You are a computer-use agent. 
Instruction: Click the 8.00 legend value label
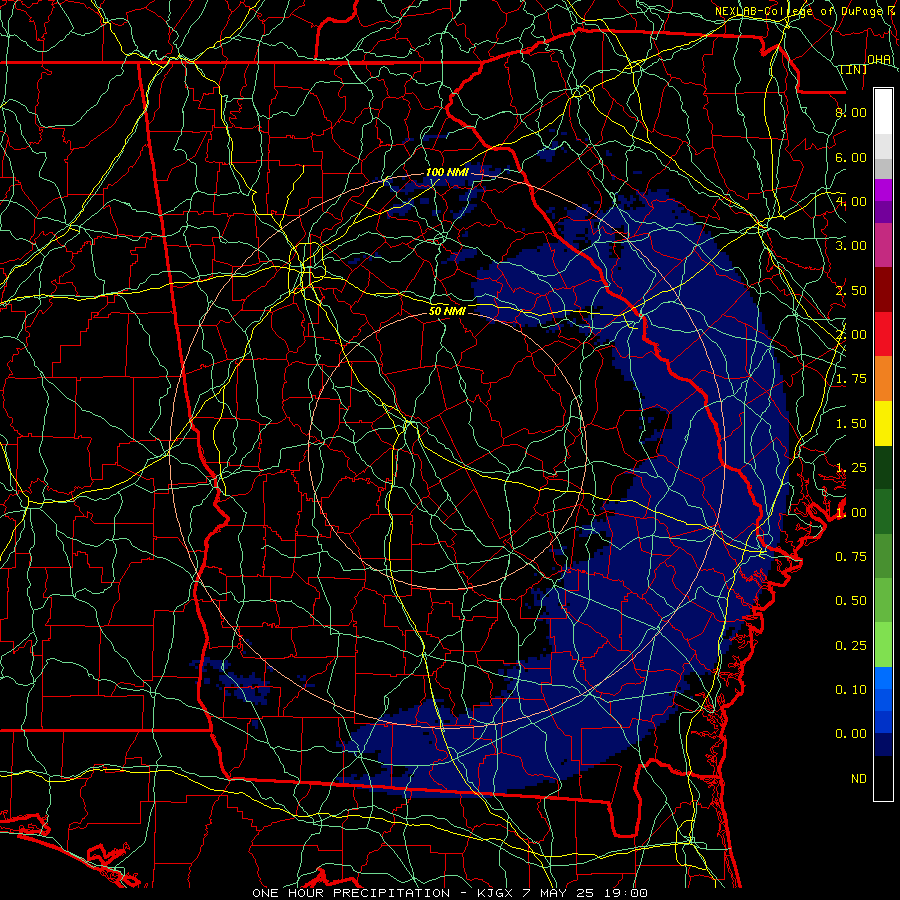click(851, 112)
